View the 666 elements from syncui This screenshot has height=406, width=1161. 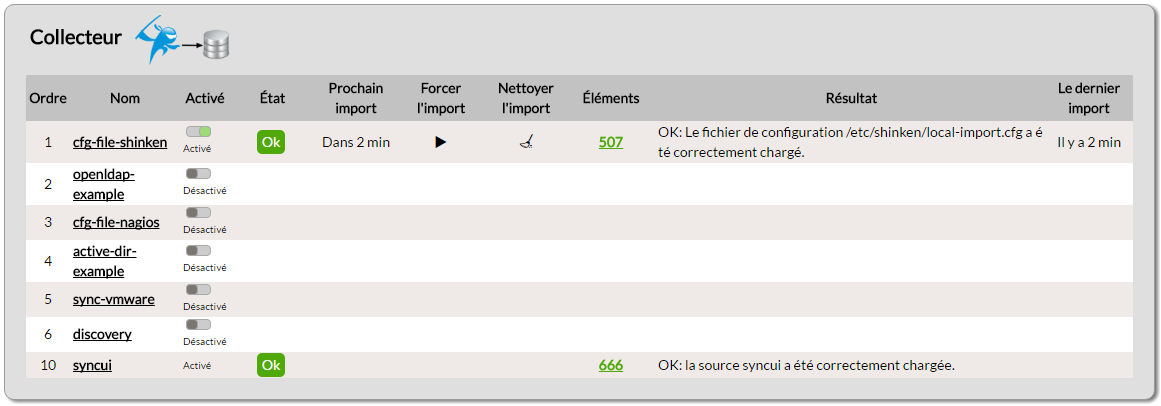click(x=611, y=365)
